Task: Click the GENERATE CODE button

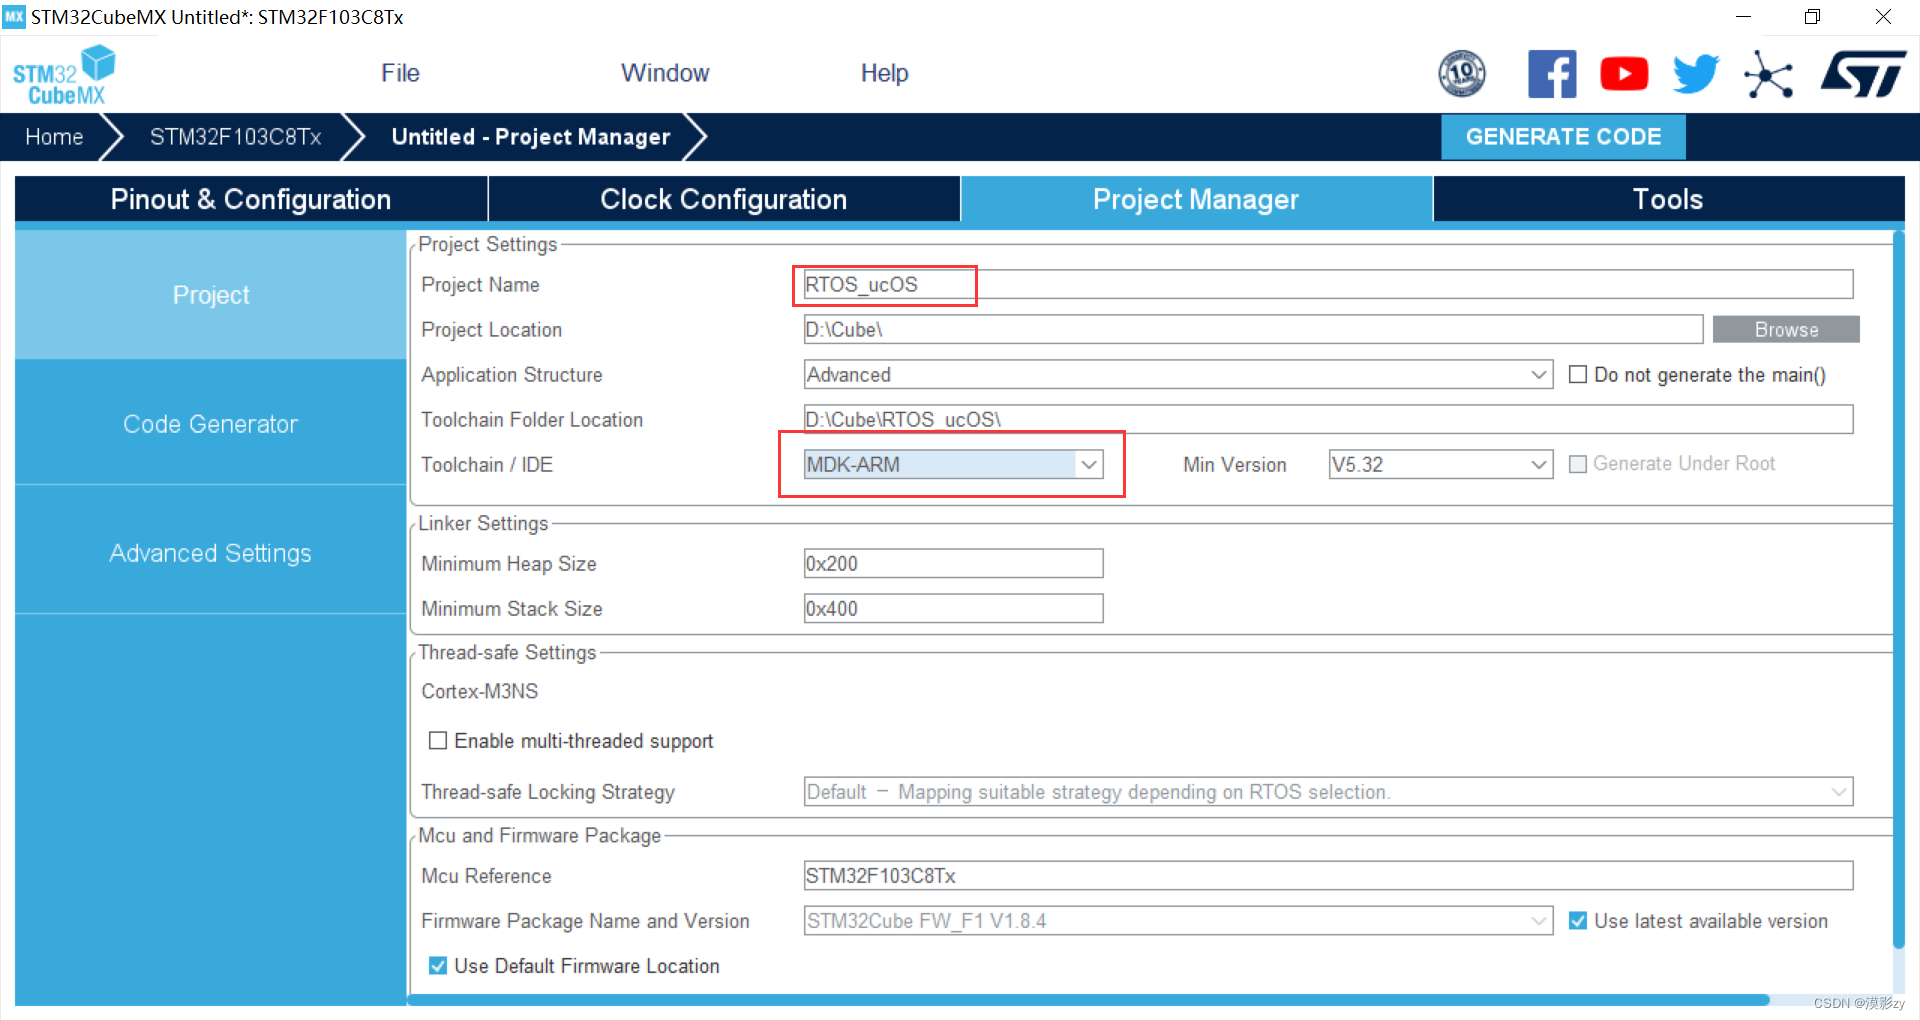Action: pyautogui.click(x=1563, y=137)
